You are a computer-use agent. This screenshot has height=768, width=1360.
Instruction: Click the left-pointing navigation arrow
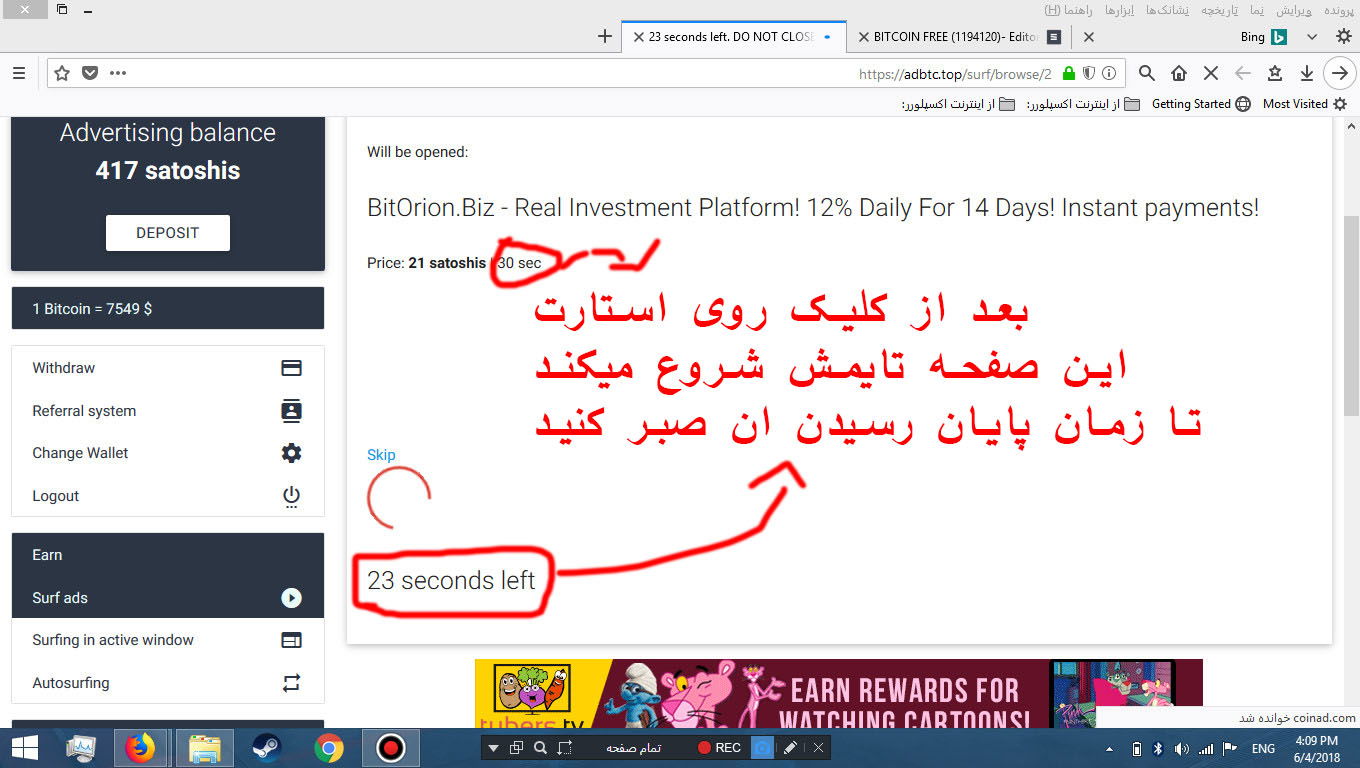[x=1243, y=73]
